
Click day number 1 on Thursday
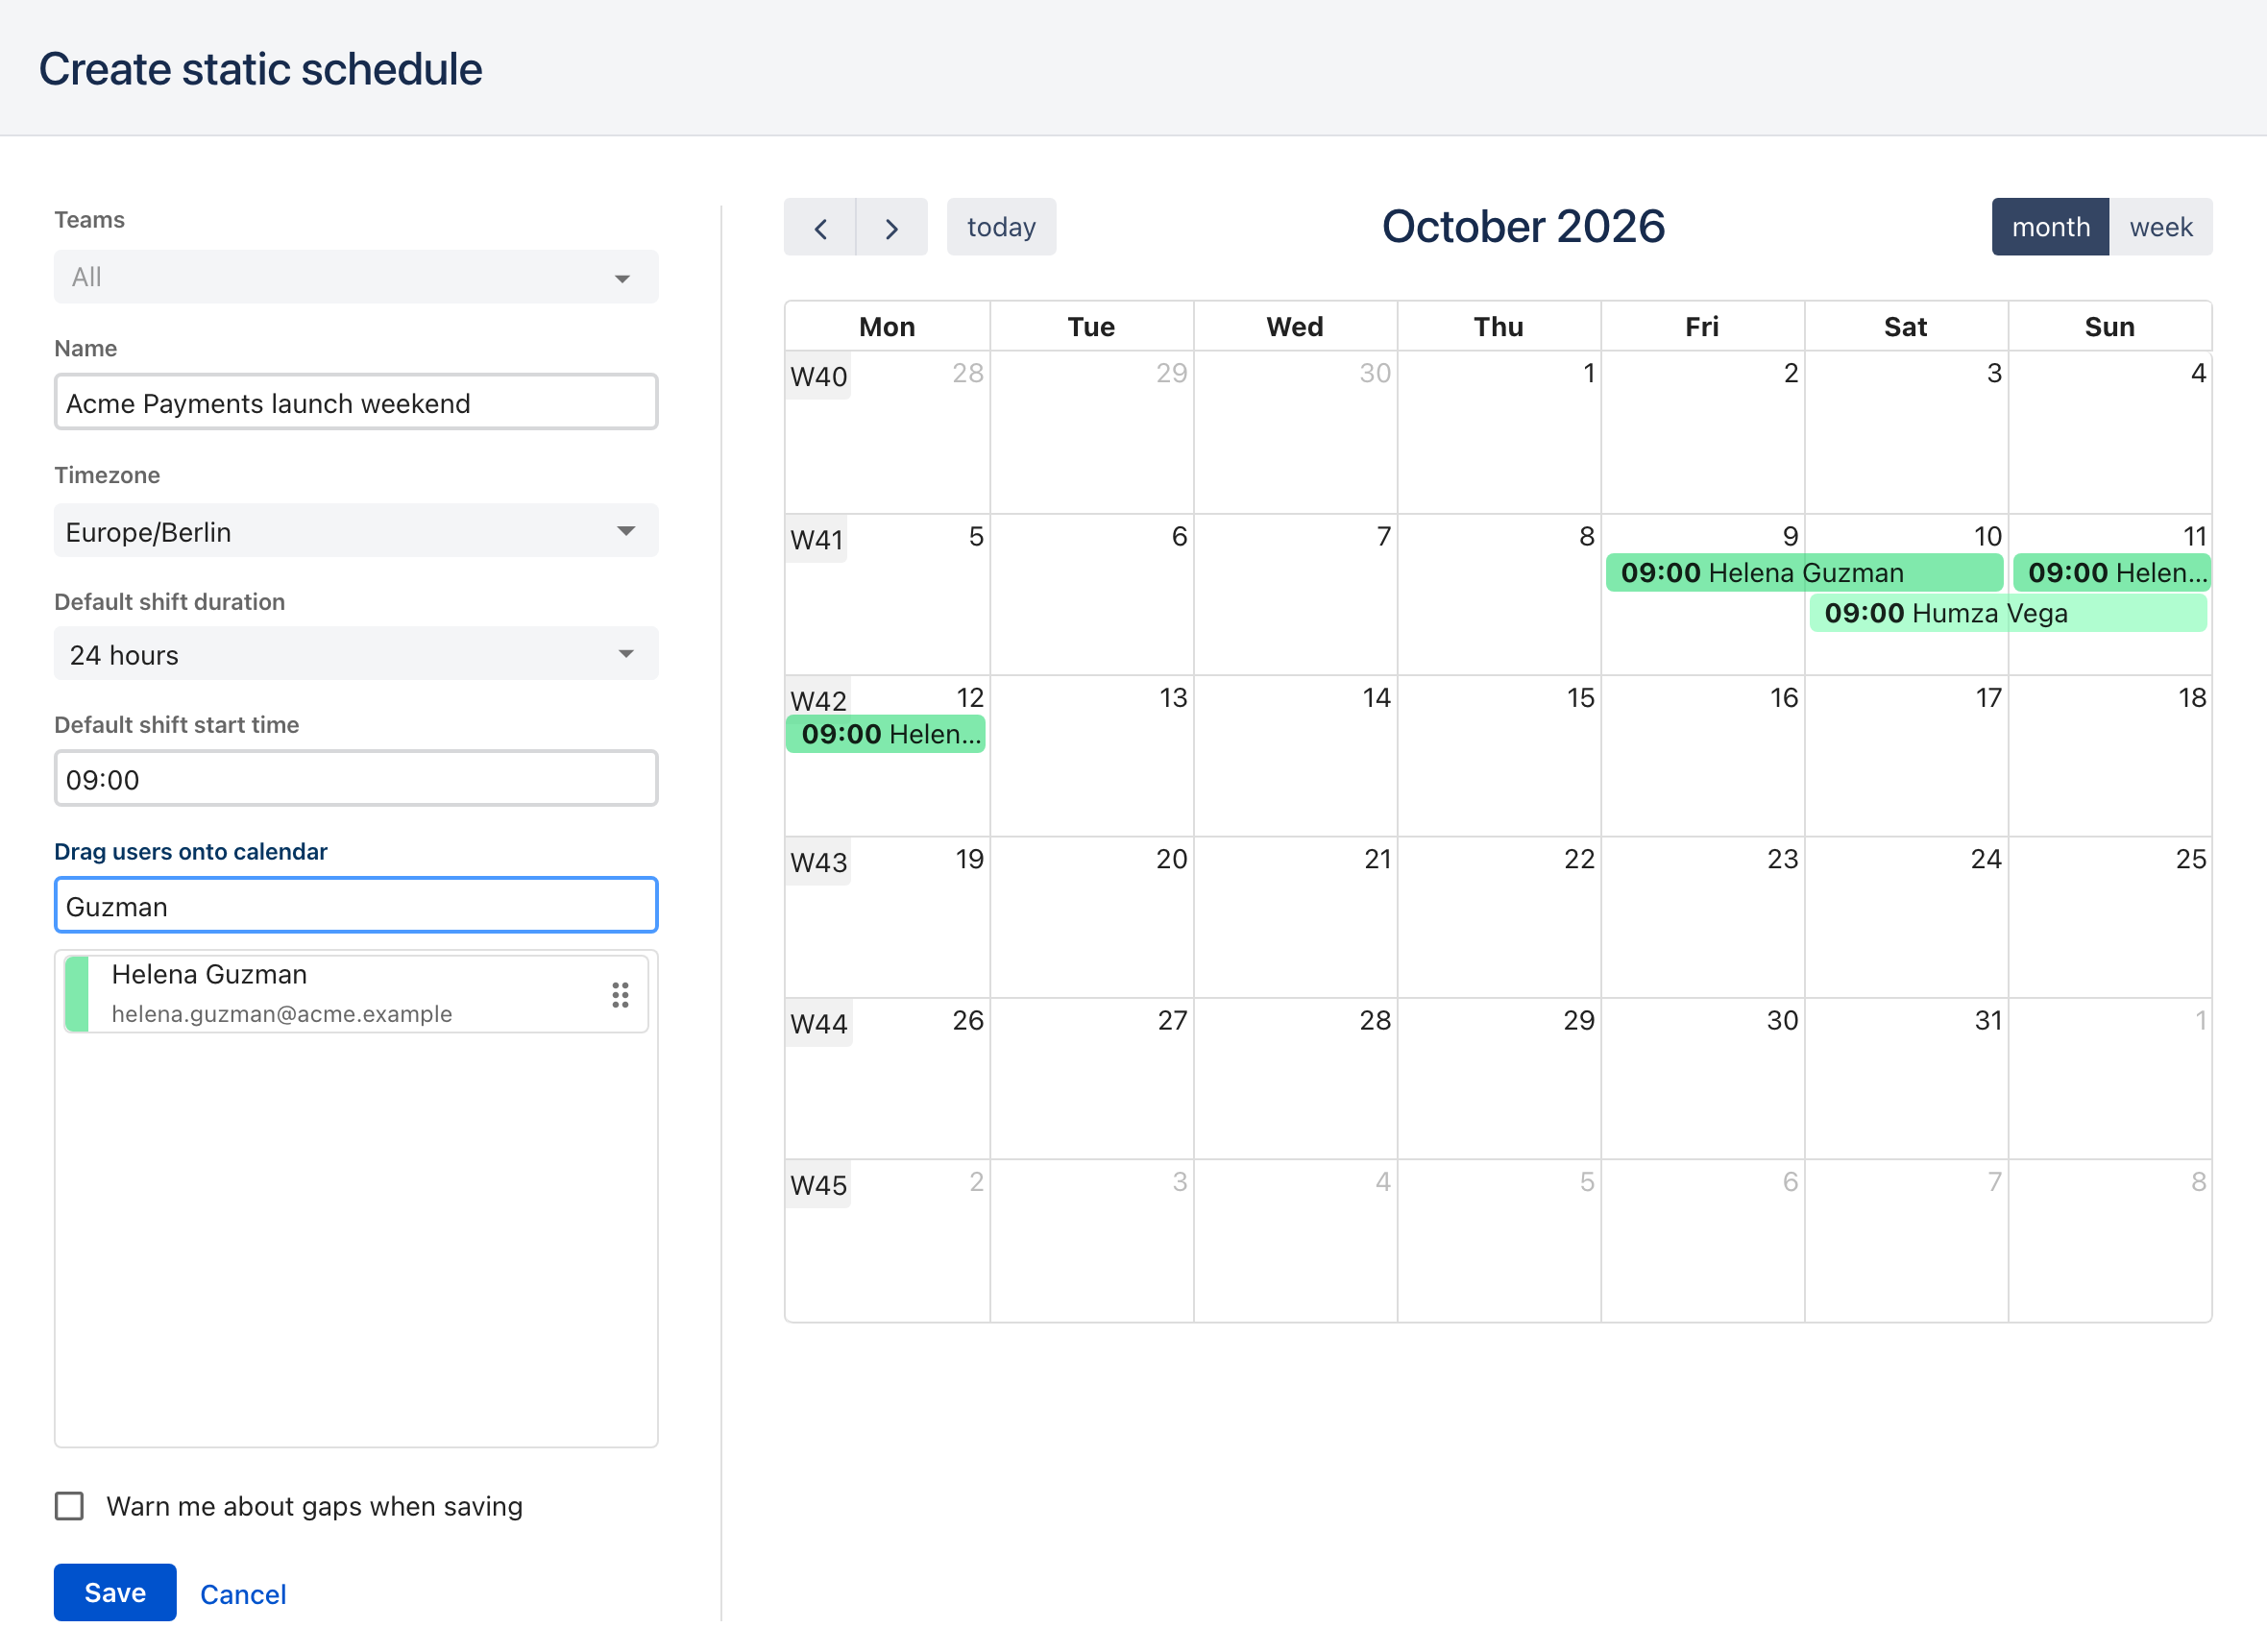click(x=1588, y=373)
